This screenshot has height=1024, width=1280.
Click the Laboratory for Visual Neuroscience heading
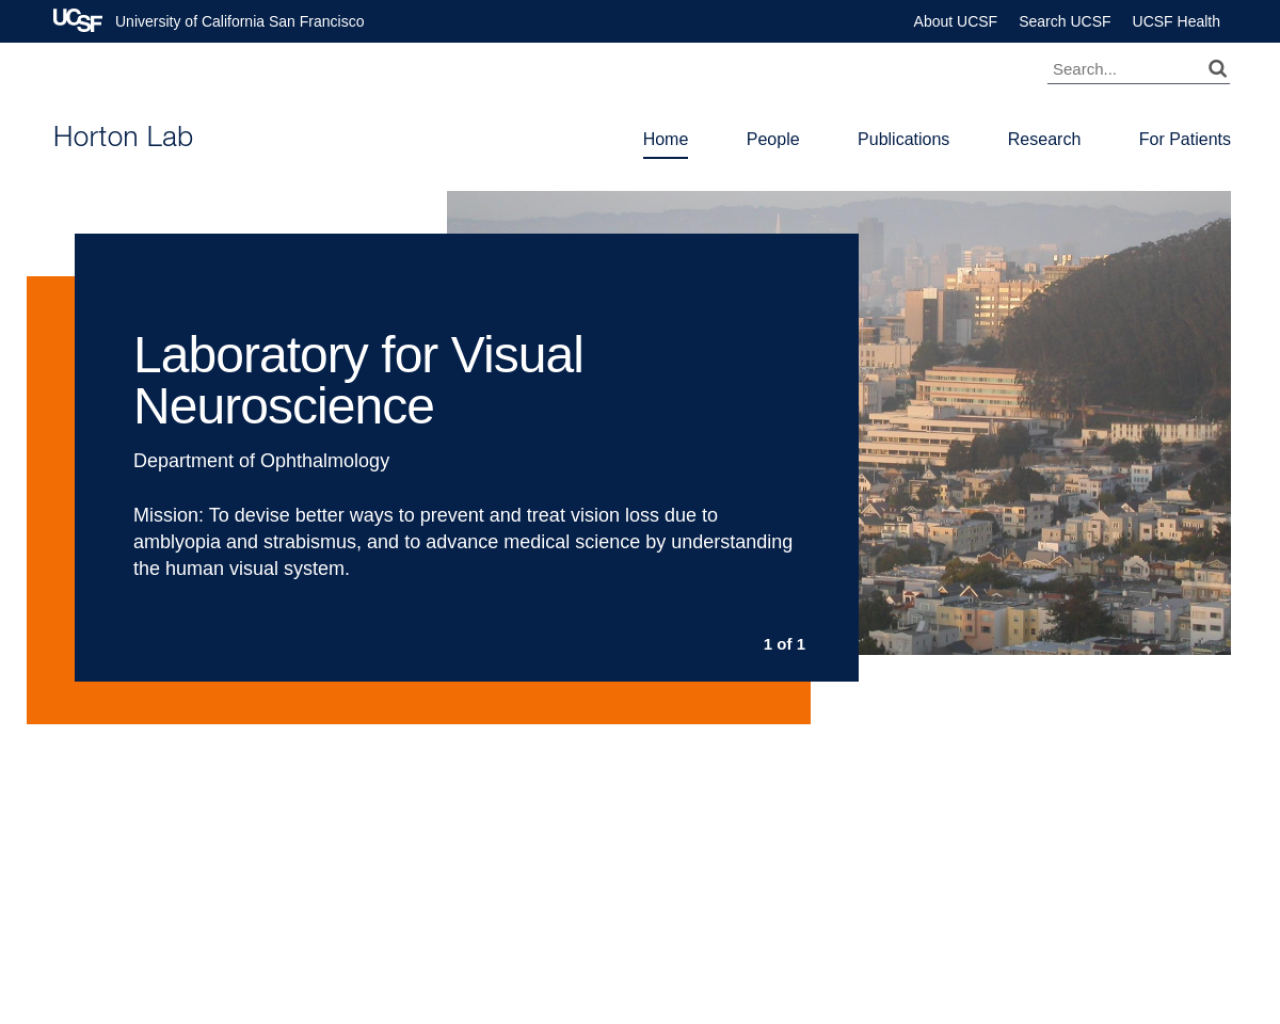point(358,380)
